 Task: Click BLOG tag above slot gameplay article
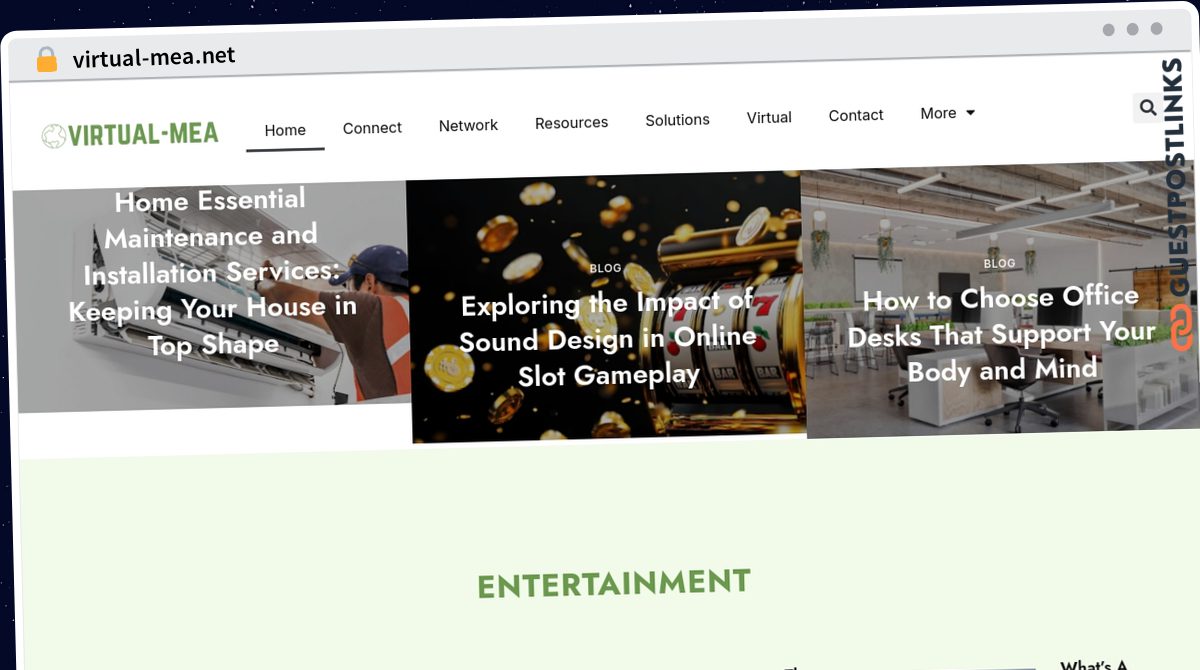click(605, 268)
